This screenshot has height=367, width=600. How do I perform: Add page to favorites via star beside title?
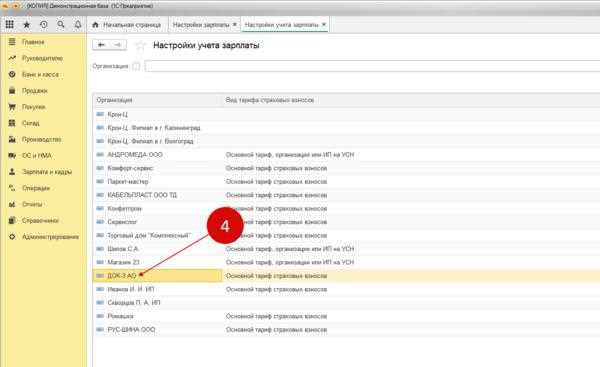pyautogui.click(x=140, y=46)
